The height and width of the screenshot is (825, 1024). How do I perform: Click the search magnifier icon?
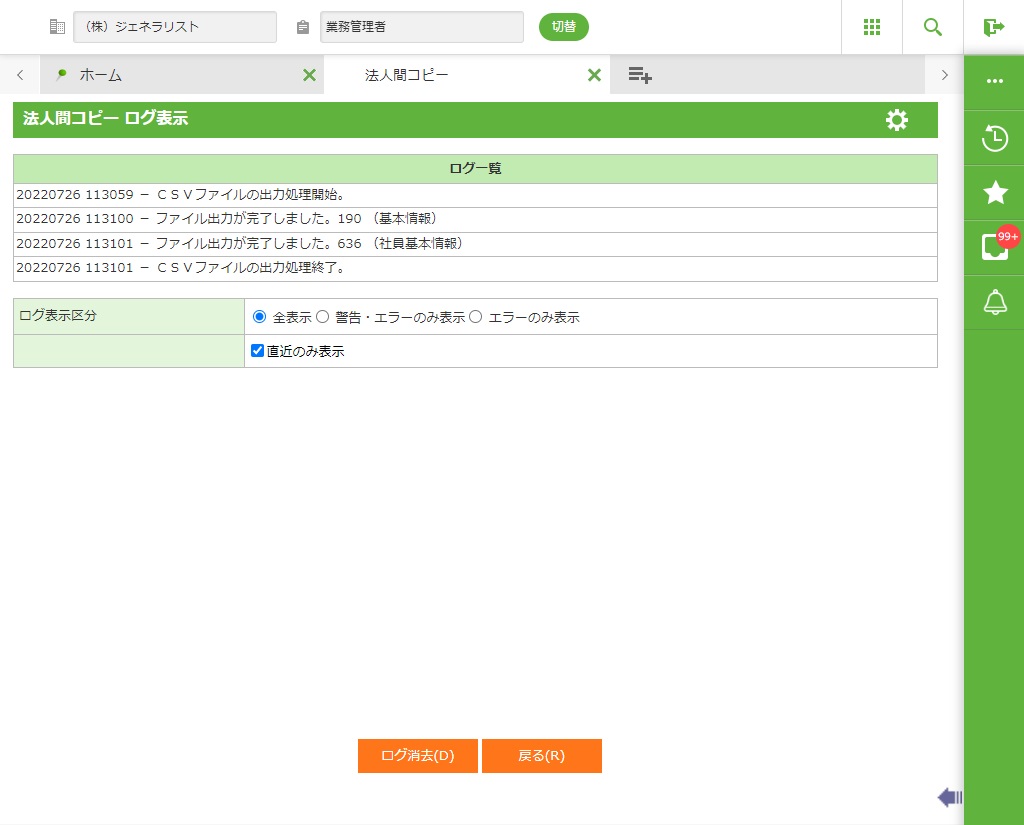tap(933, 27)
